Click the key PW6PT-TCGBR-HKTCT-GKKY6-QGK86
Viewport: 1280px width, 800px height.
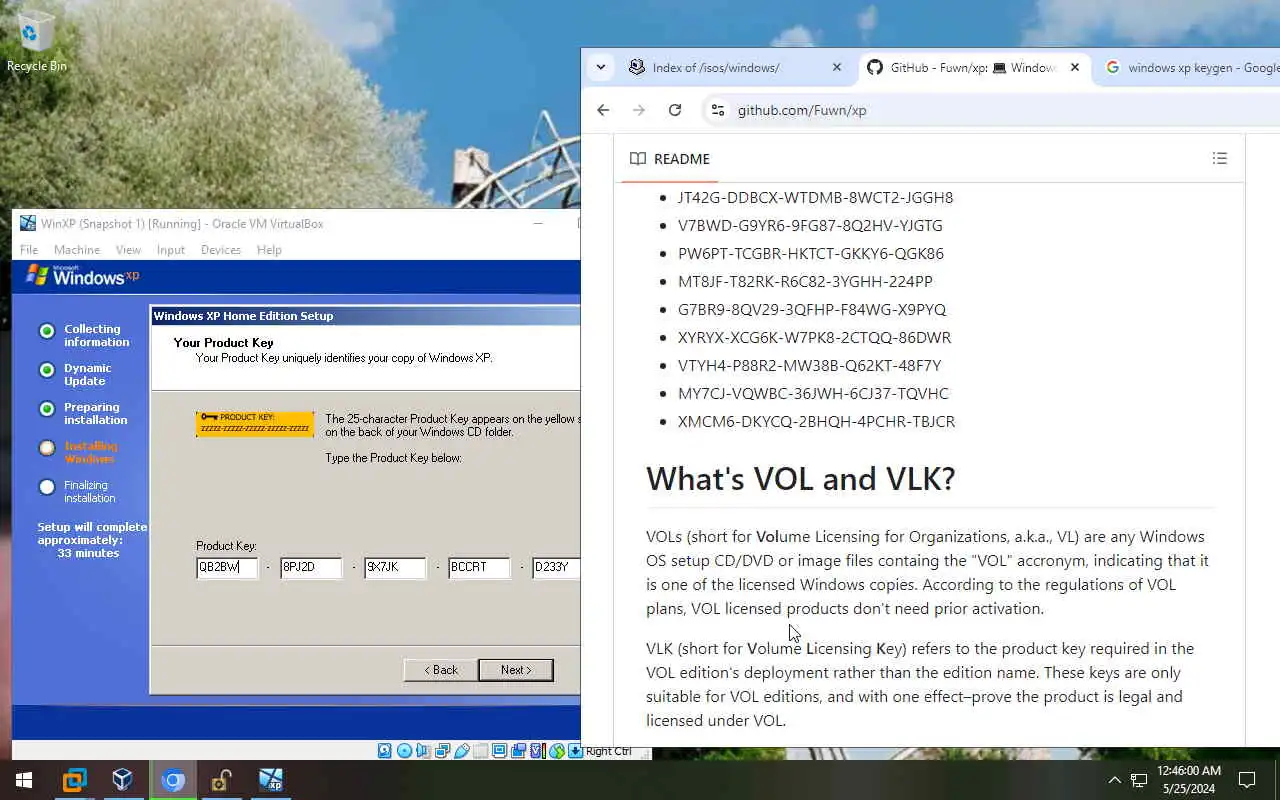811,253
